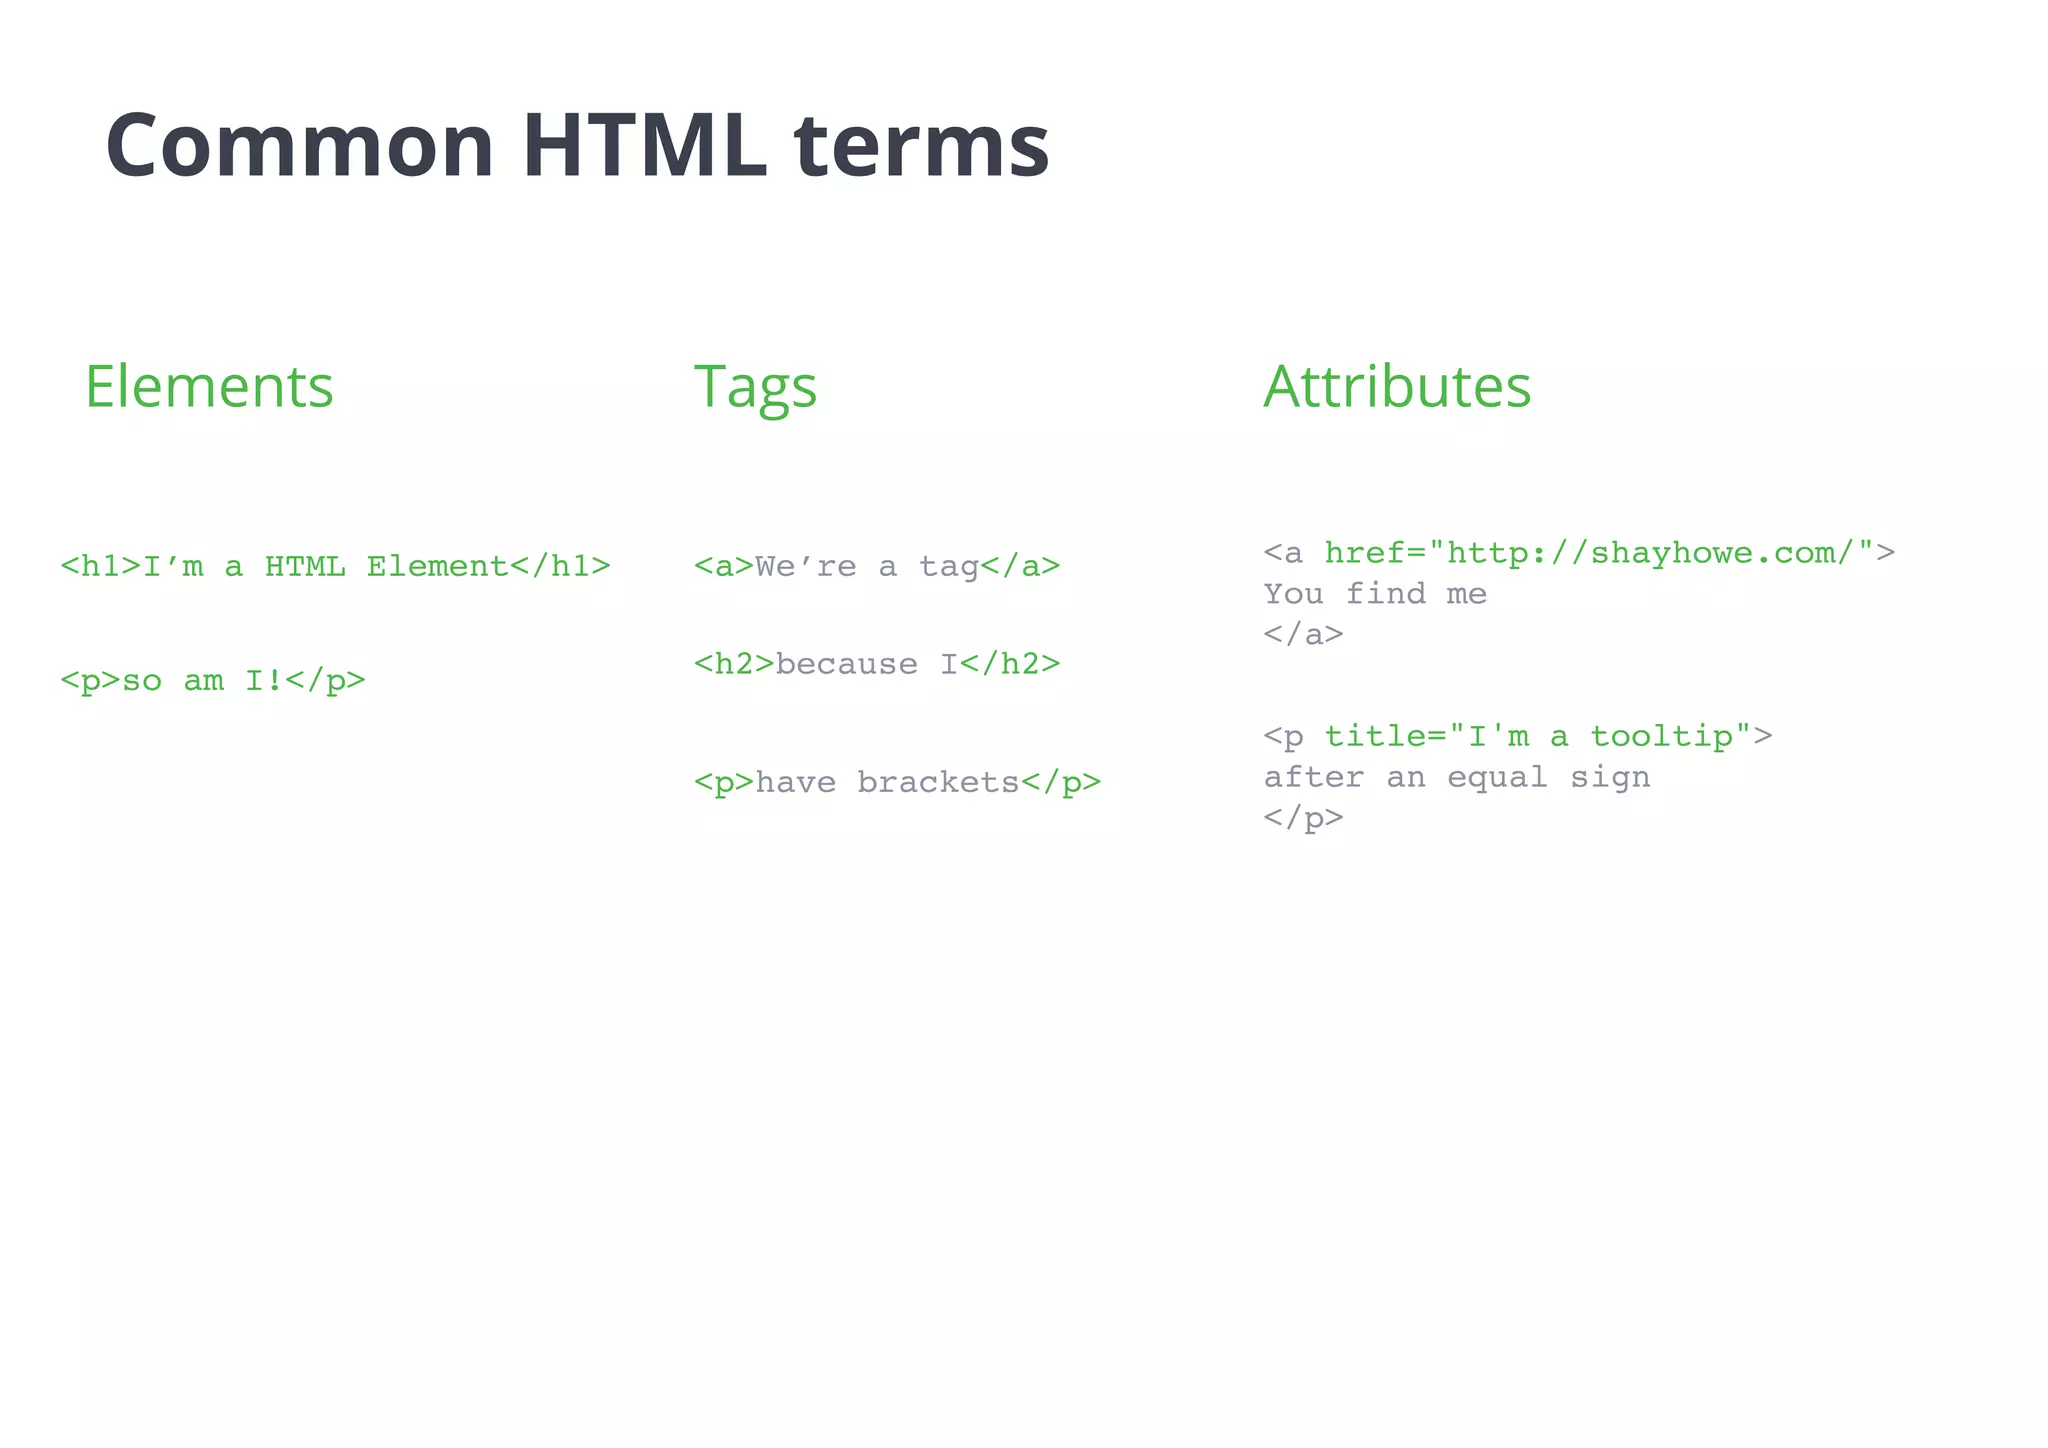2048x1448 pixels.
Task: Click the word 'terms' in the title
Action: click(922, 148)
